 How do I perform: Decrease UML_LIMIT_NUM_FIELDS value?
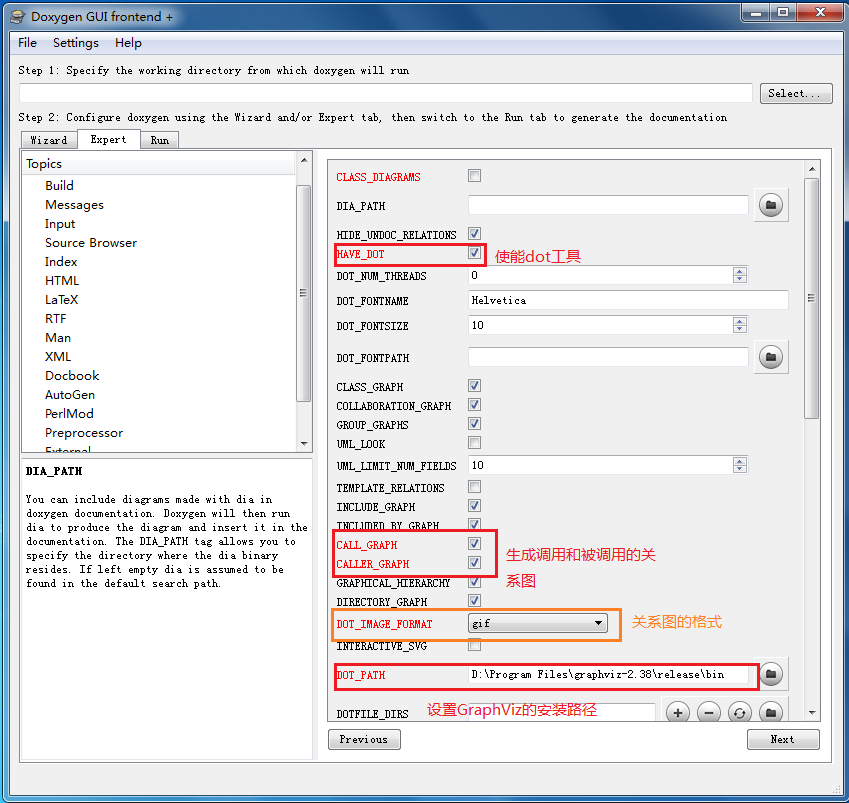click(x=740, y=468)
